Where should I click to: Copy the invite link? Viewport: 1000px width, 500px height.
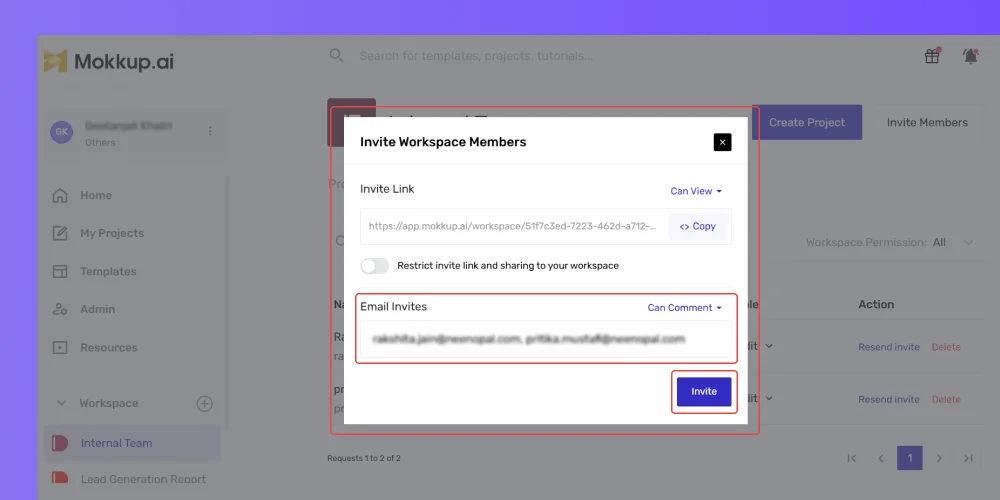[698, 226]
